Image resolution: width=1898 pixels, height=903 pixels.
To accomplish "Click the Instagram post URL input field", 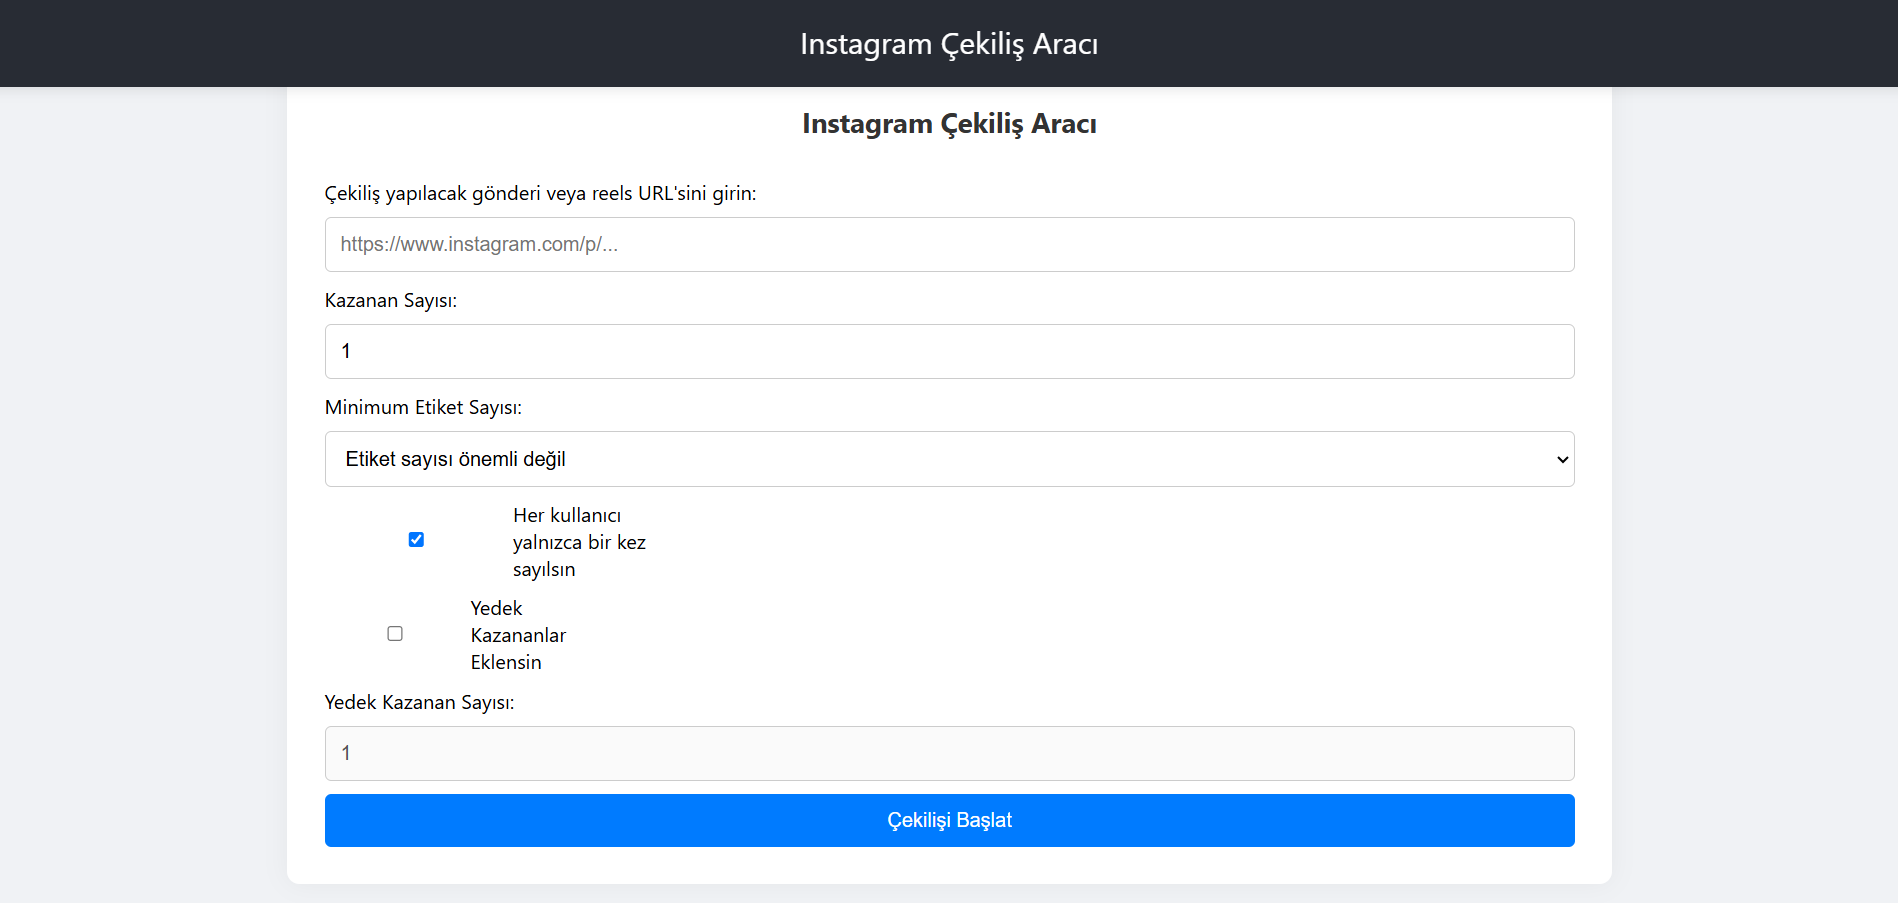I will click(x=949, y=244).
